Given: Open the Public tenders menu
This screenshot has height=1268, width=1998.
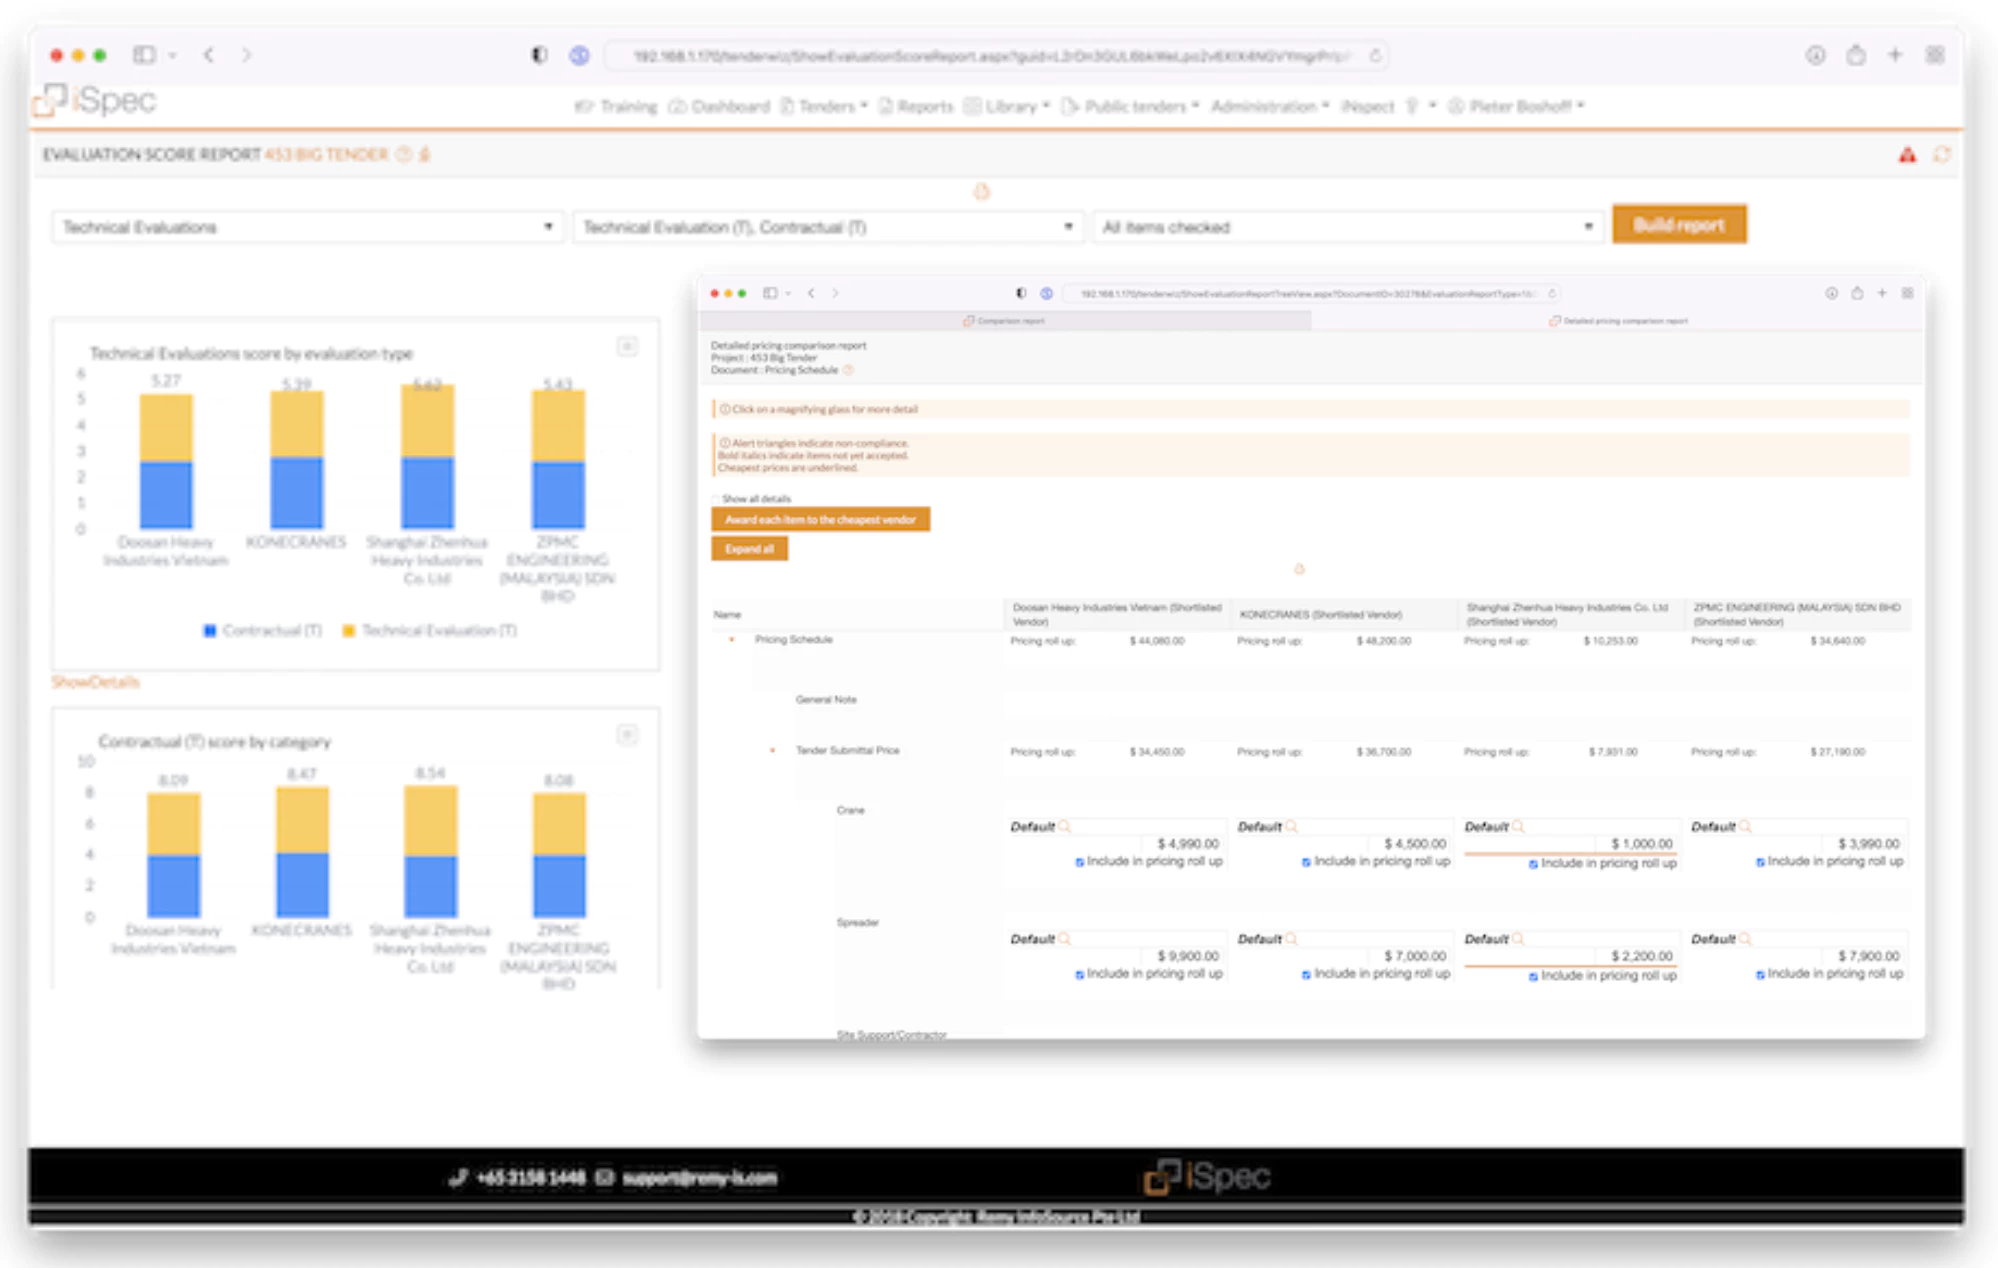Looking at the screenshot, I should point(1130,106).
